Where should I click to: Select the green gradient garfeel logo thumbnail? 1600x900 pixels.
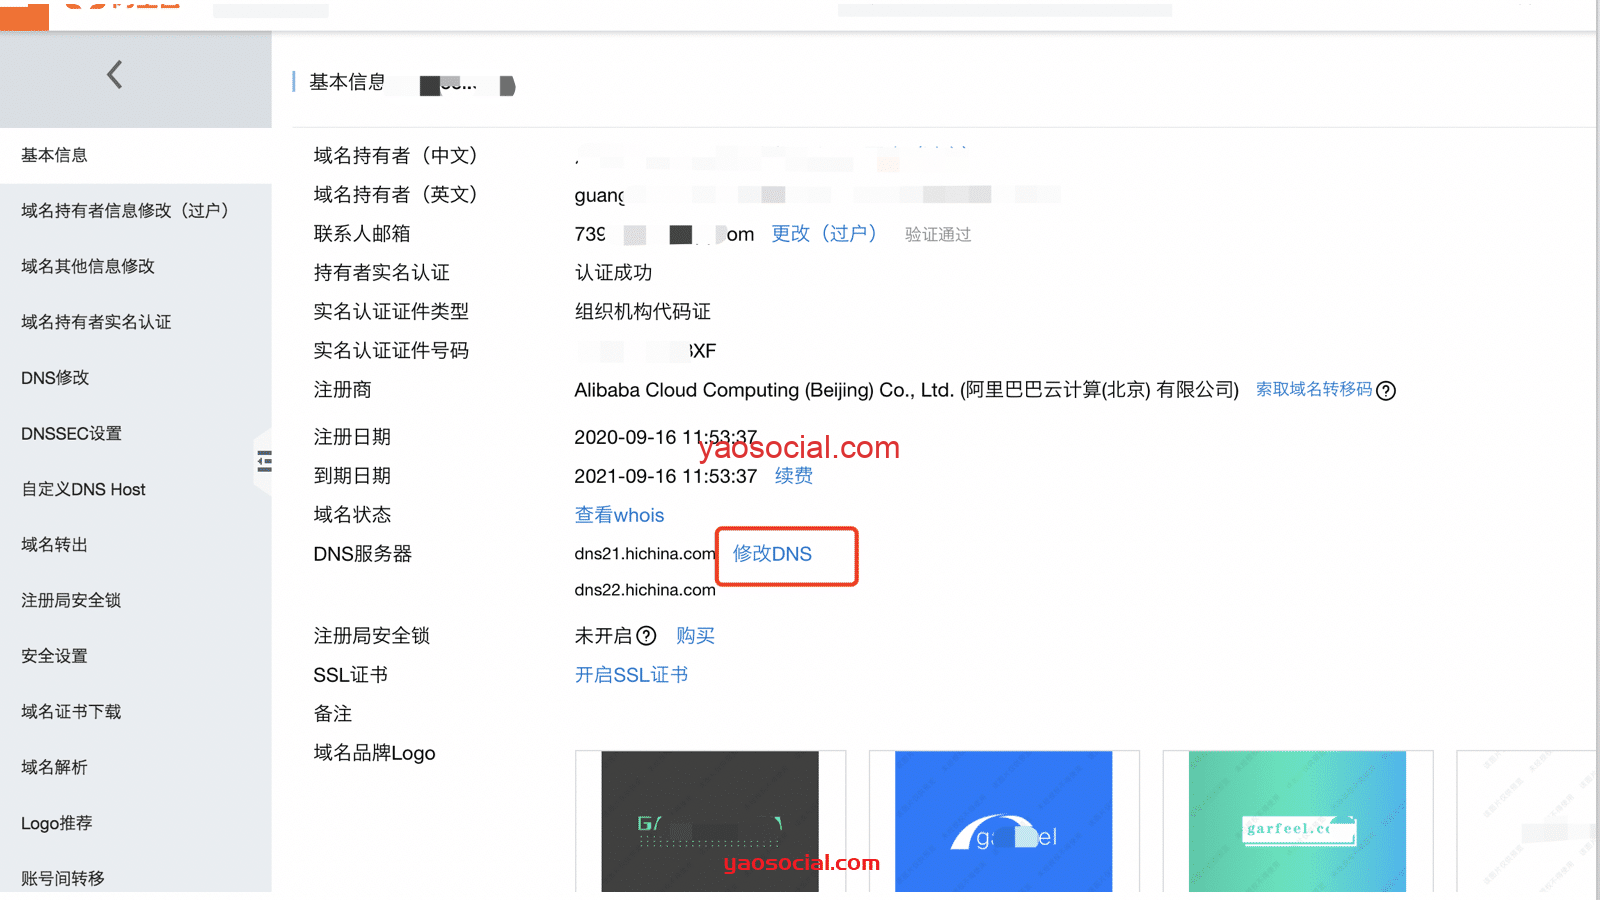pos(1297,821)
